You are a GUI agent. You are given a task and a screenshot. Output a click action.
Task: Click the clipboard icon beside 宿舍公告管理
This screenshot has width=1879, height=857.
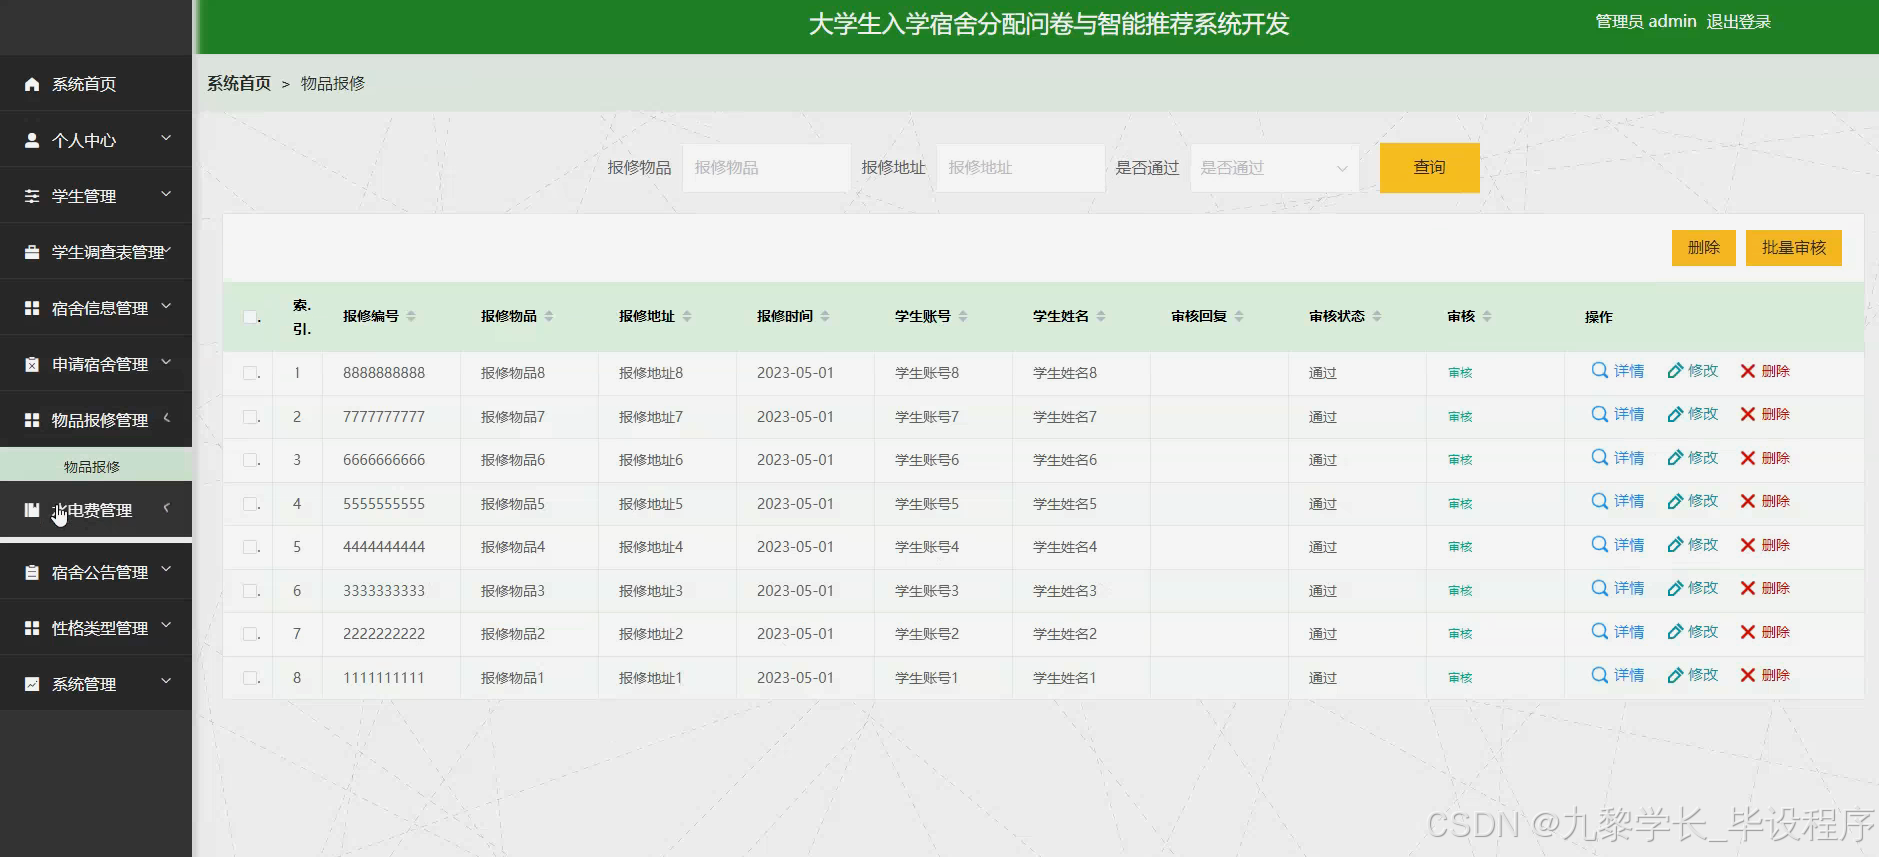(32, 572)
